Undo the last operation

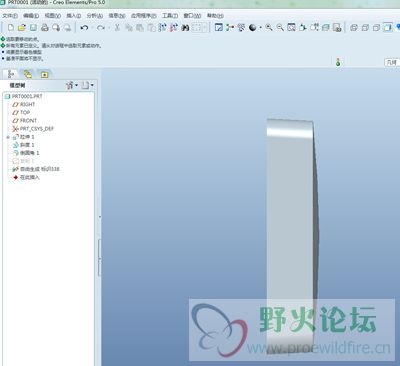tap(84, 28)
